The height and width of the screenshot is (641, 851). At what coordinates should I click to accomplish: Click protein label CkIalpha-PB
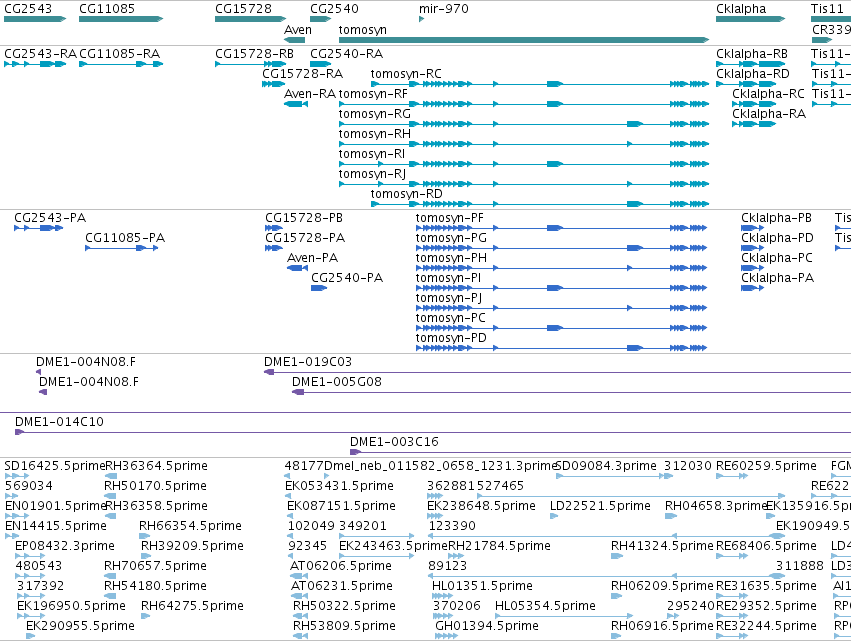[x=777, y=218]
